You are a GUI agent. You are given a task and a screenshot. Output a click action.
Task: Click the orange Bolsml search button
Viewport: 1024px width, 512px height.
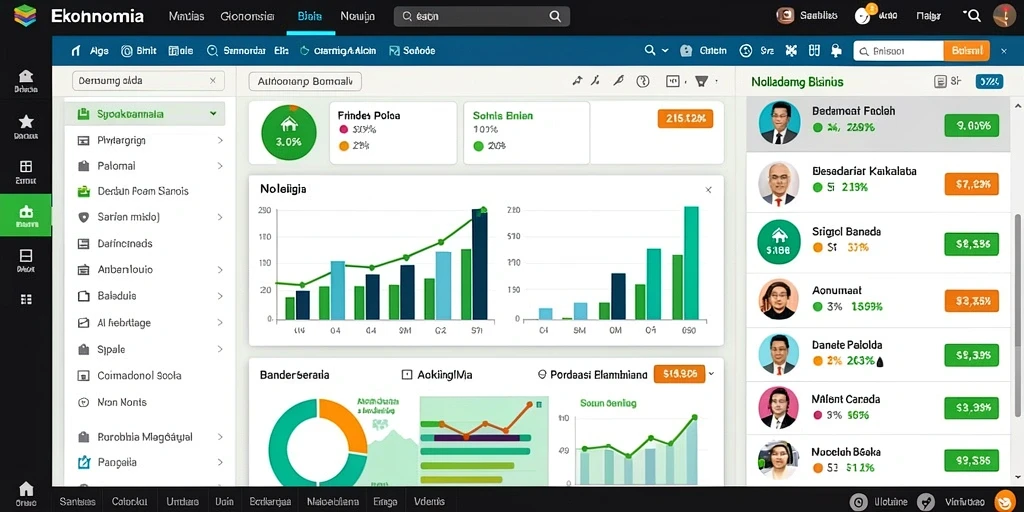click(967, 50)
